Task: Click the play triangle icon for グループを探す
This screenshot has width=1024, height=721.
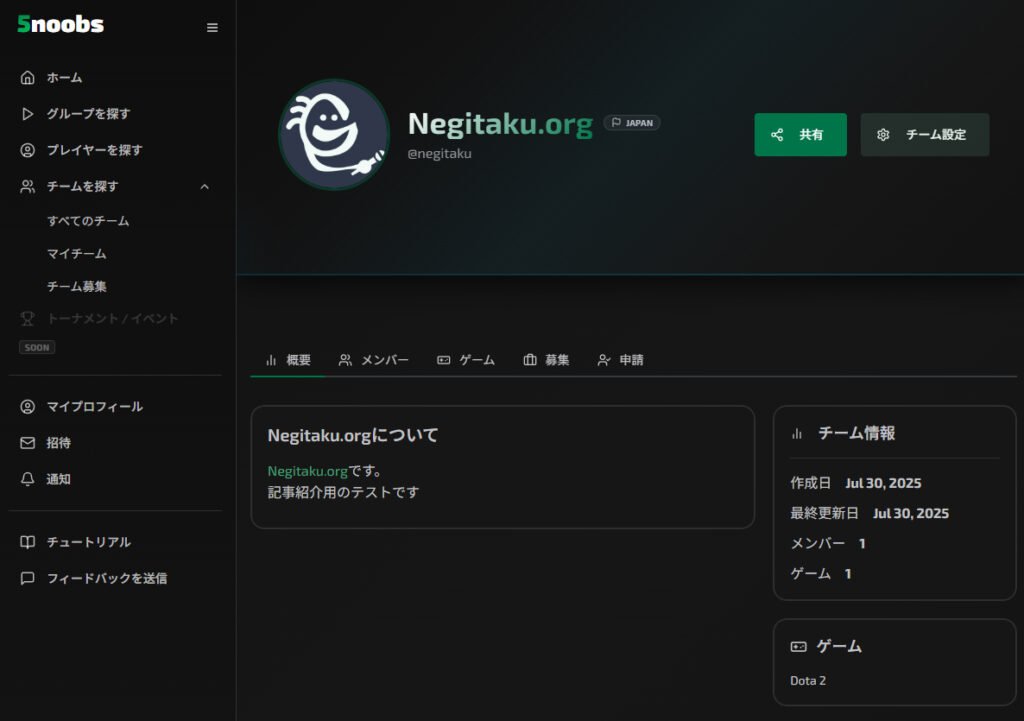Action: coord(27,114)
